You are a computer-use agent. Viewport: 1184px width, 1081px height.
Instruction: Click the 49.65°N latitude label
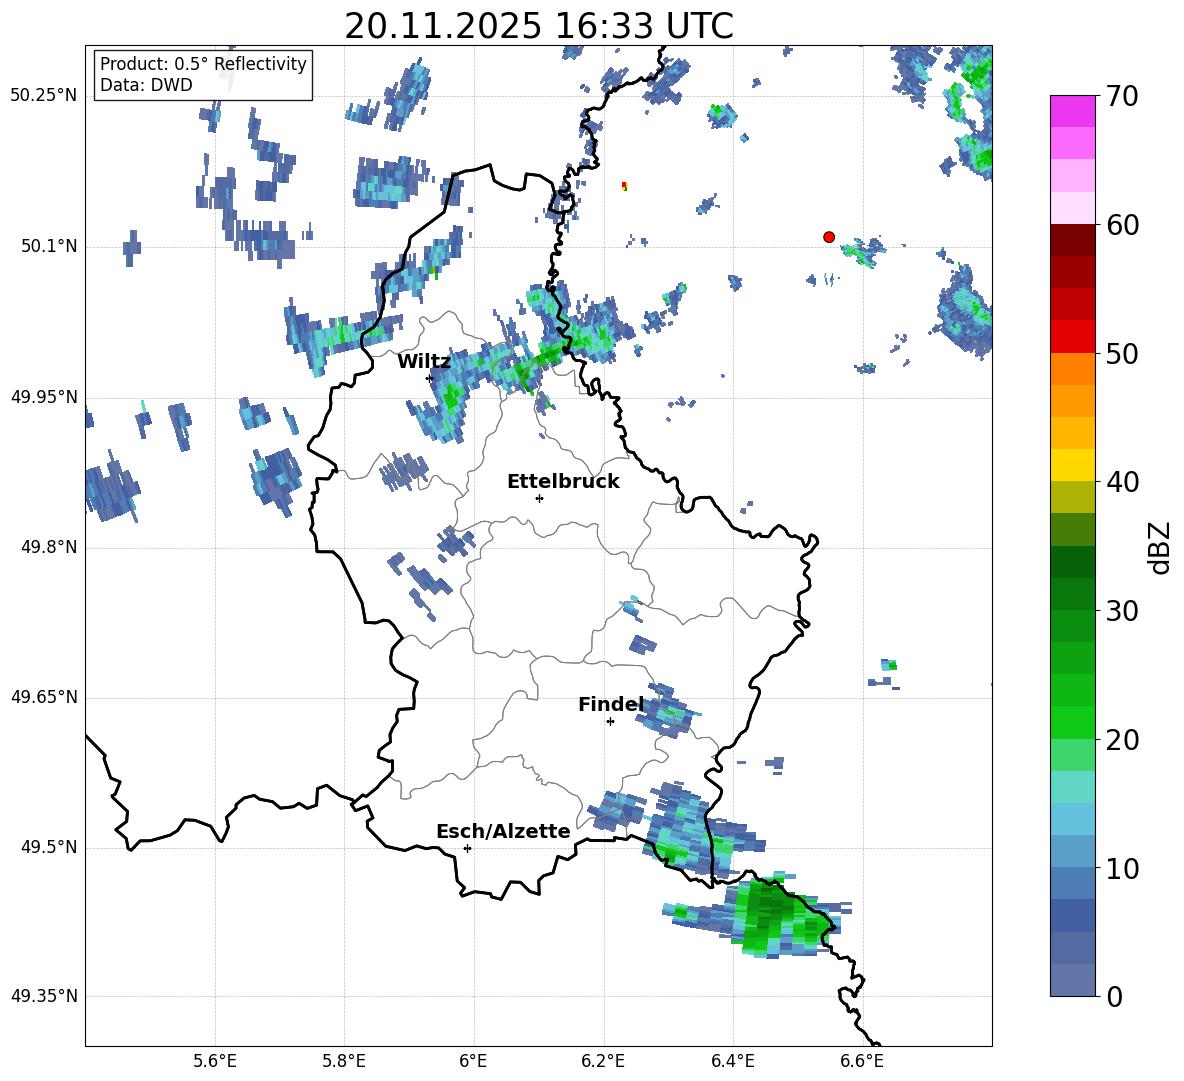[44, 698]
